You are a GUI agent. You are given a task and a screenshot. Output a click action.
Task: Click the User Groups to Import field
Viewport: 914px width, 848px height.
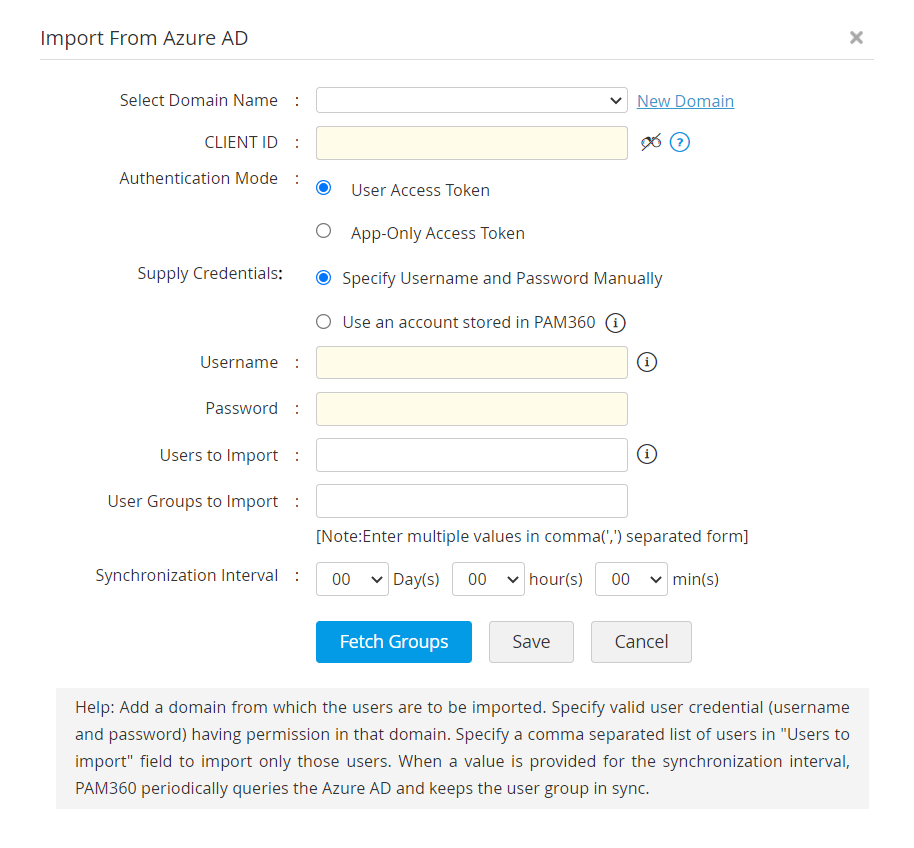click(471, 501)
